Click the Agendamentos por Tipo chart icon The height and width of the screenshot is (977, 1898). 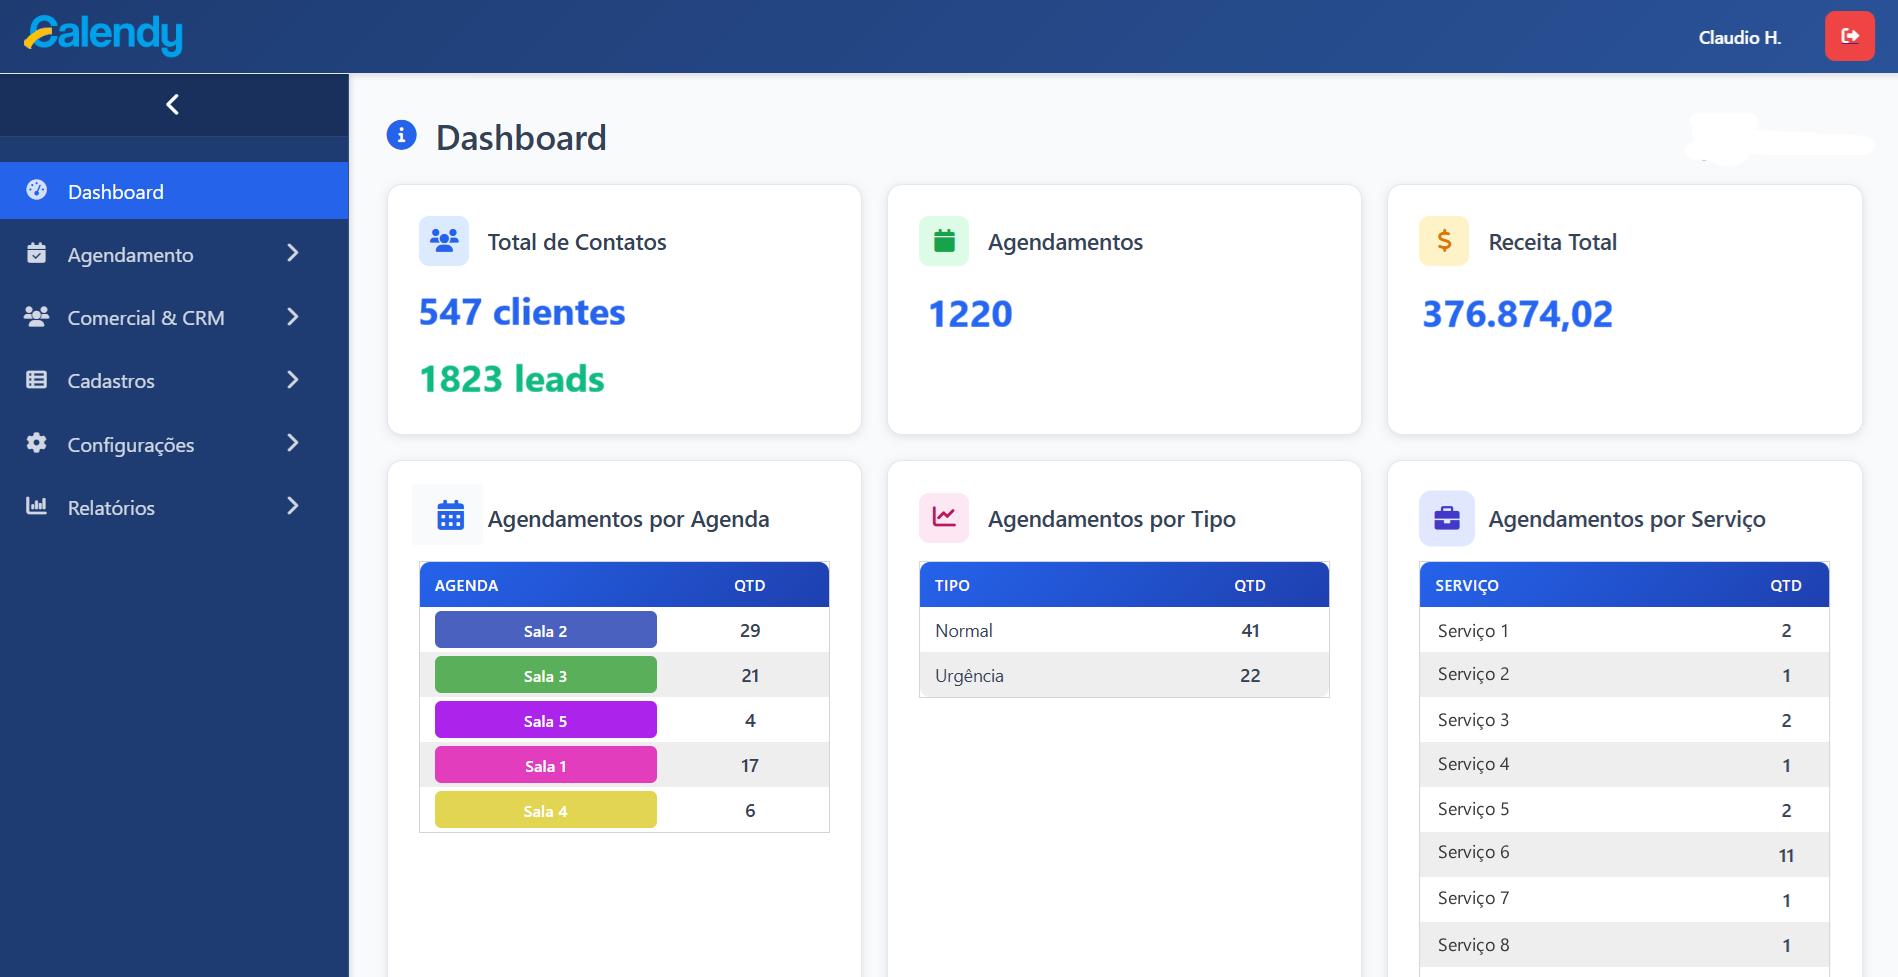(x=944, y=517)
